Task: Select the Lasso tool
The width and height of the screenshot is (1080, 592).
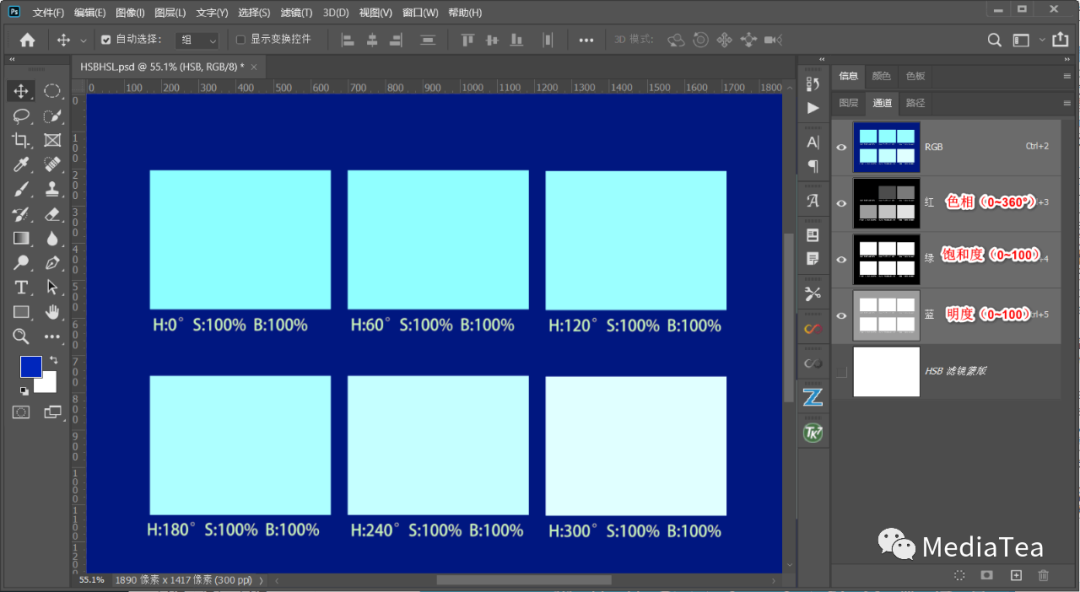Action: pyautogui.click(x=21, y=116)
